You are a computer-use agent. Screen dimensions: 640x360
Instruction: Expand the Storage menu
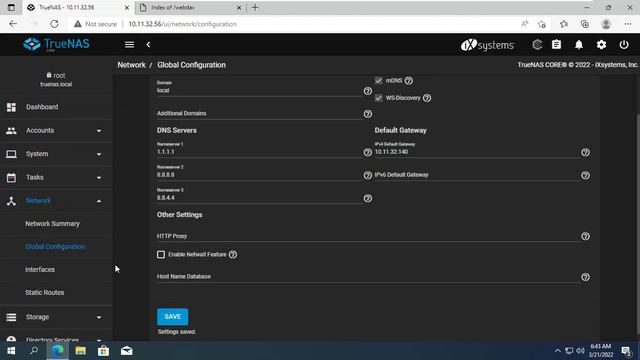click(x=56, y=317)
